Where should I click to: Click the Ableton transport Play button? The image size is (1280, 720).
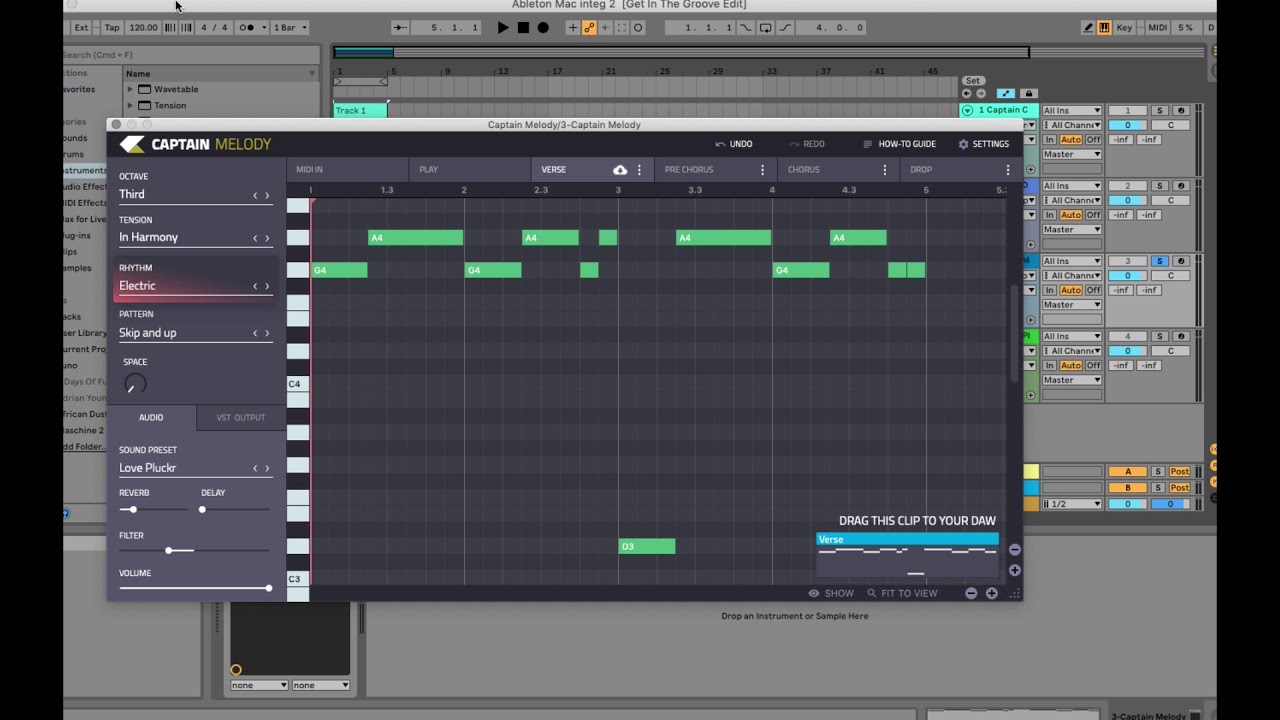(x=503, y=27)
